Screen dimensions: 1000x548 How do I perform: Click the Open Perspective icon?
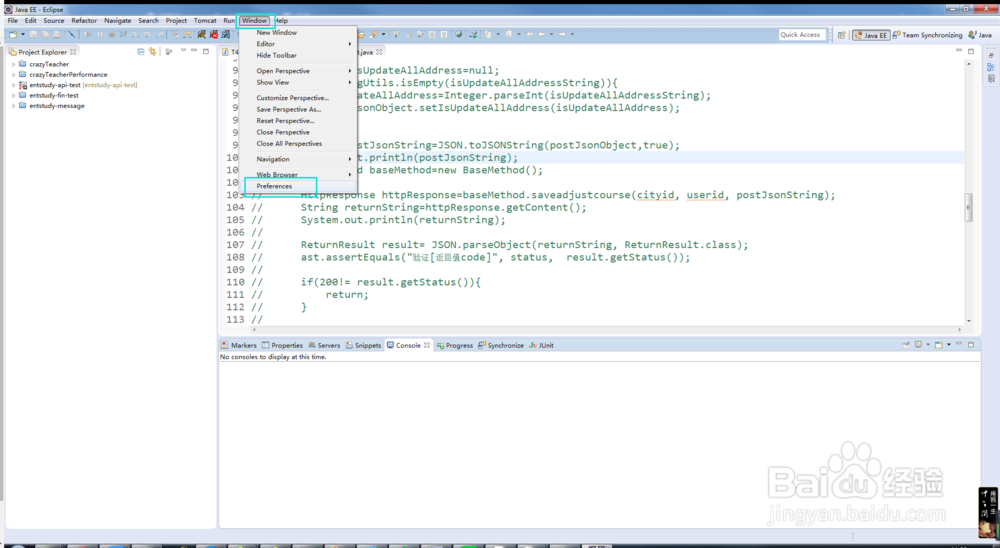pos(842,35)
